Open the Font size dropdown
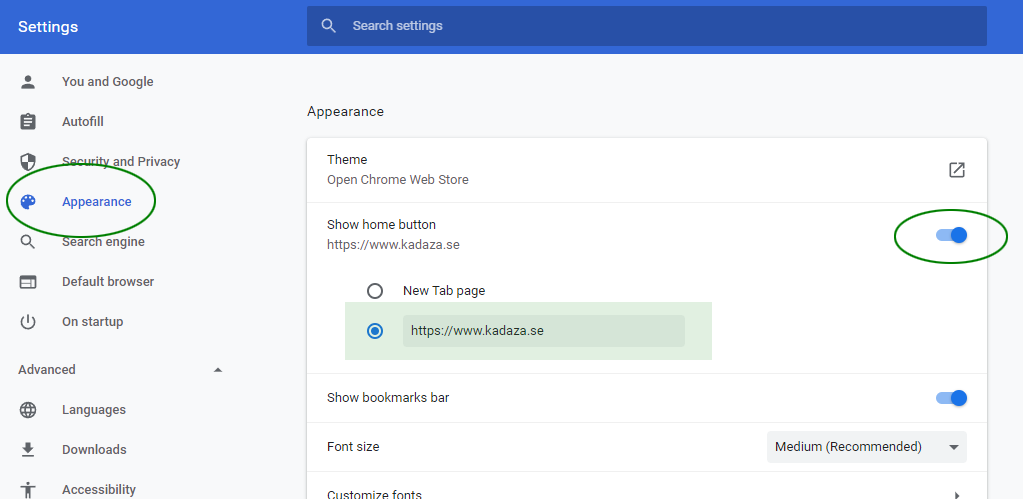 point(866,447)
